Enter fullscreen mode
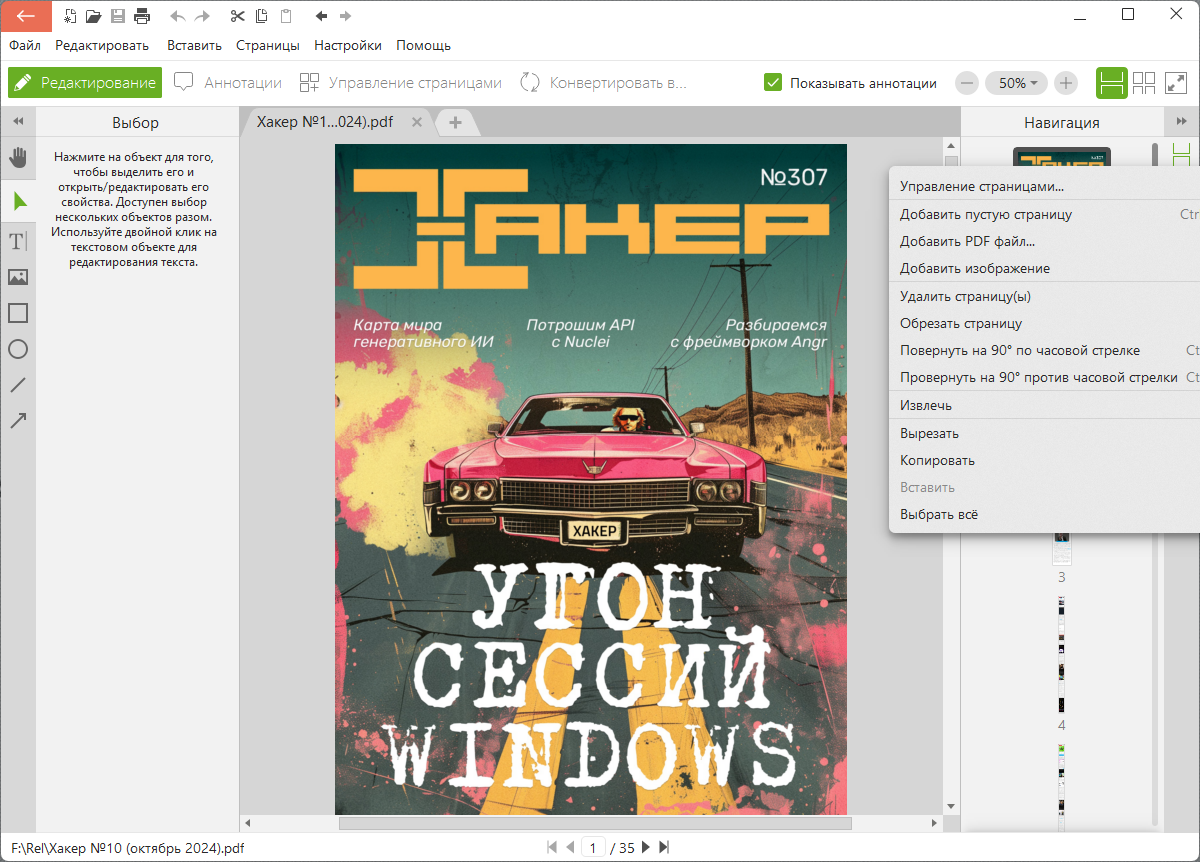Image resolution: width=1200 pixels, height=862 pixels. click(1175, 83)
